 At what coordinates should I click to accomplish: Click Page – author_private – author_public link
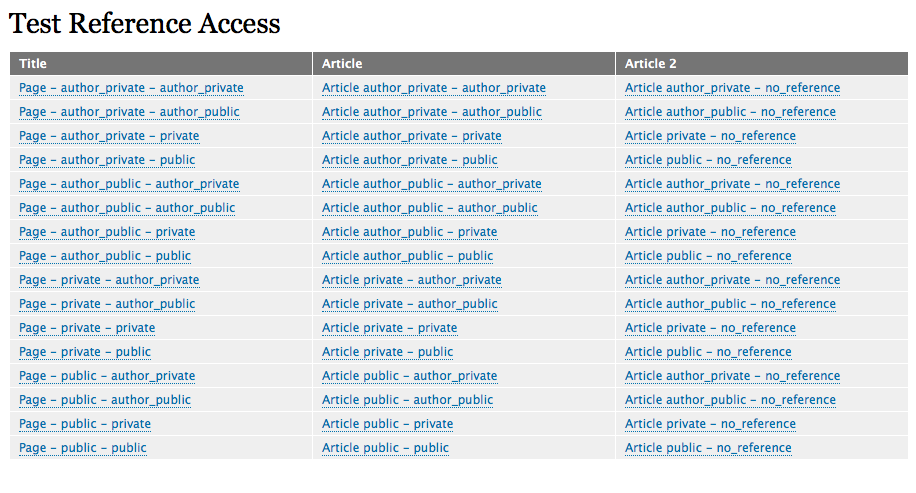pos(129,112)
